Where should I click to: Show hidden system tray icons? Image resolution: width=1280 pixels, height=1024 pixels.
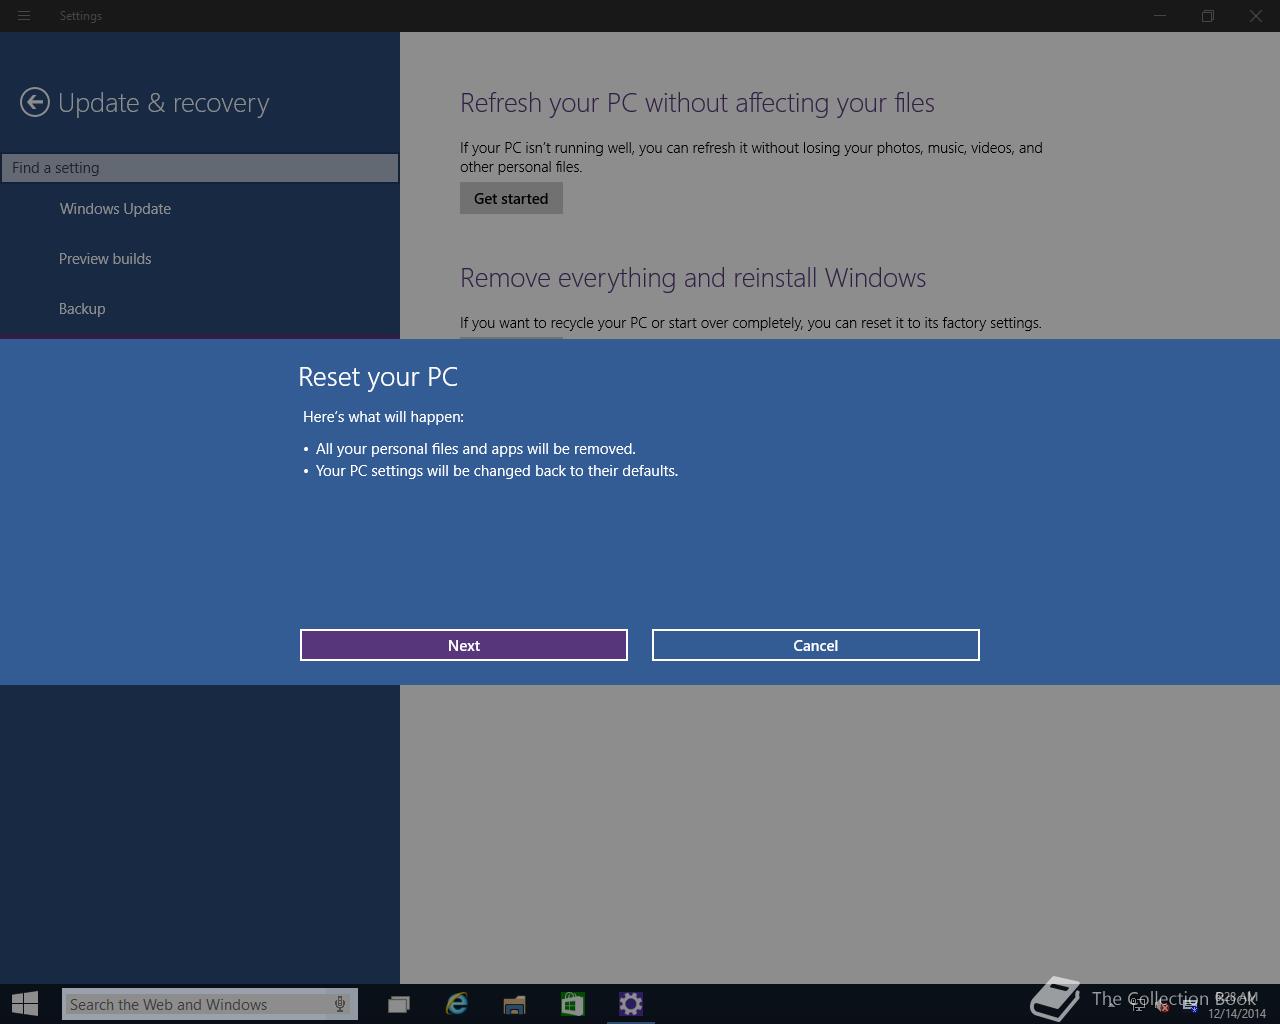[1112, 1004]
